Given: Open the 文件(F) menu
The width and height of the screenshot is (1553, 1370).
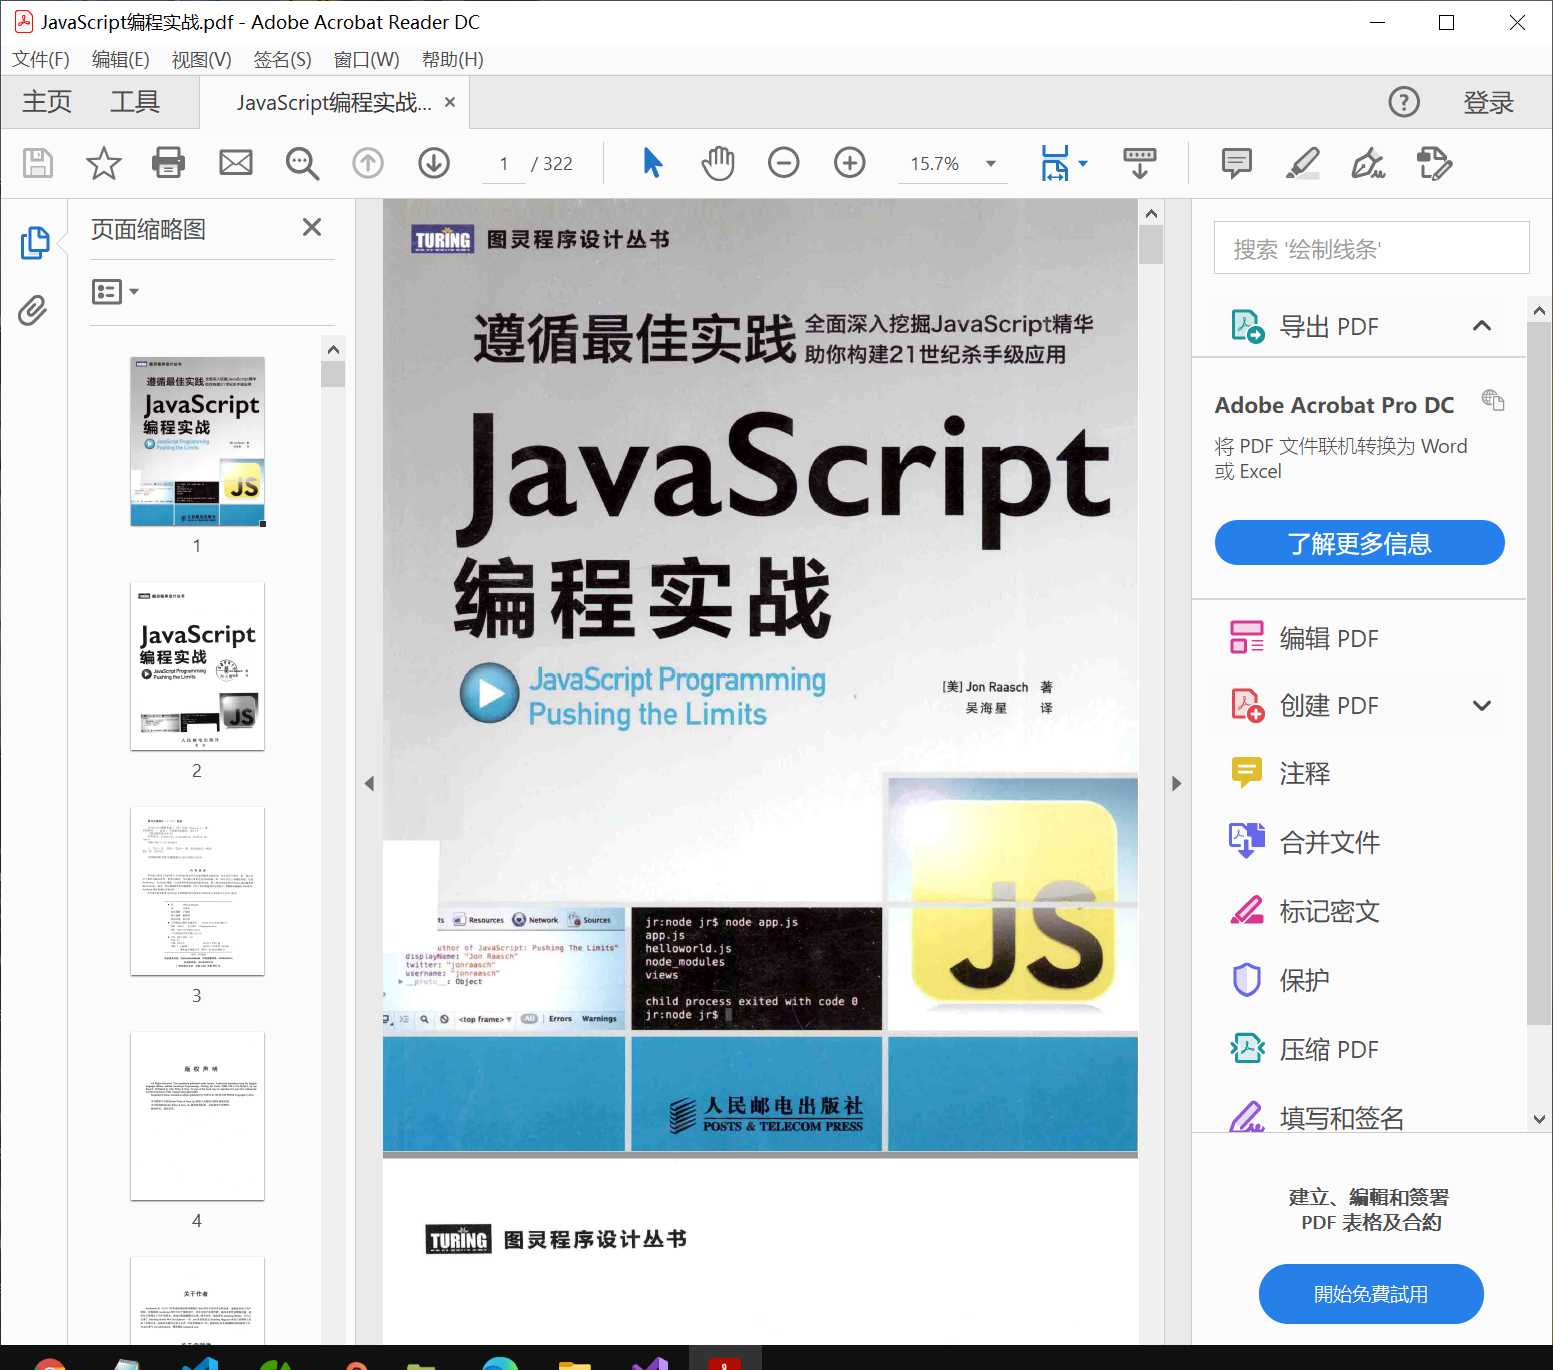Looking at the screenshot, I should [41, 60].
